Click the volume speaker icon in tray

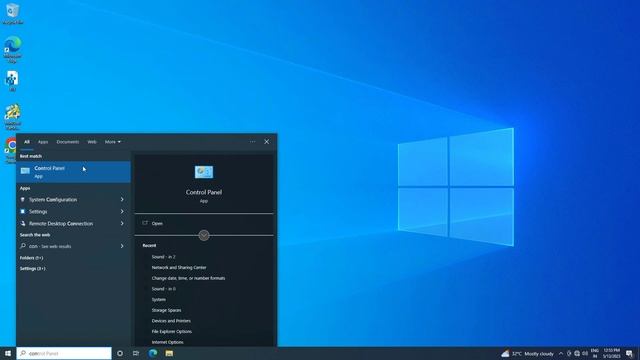coord(585,353)
